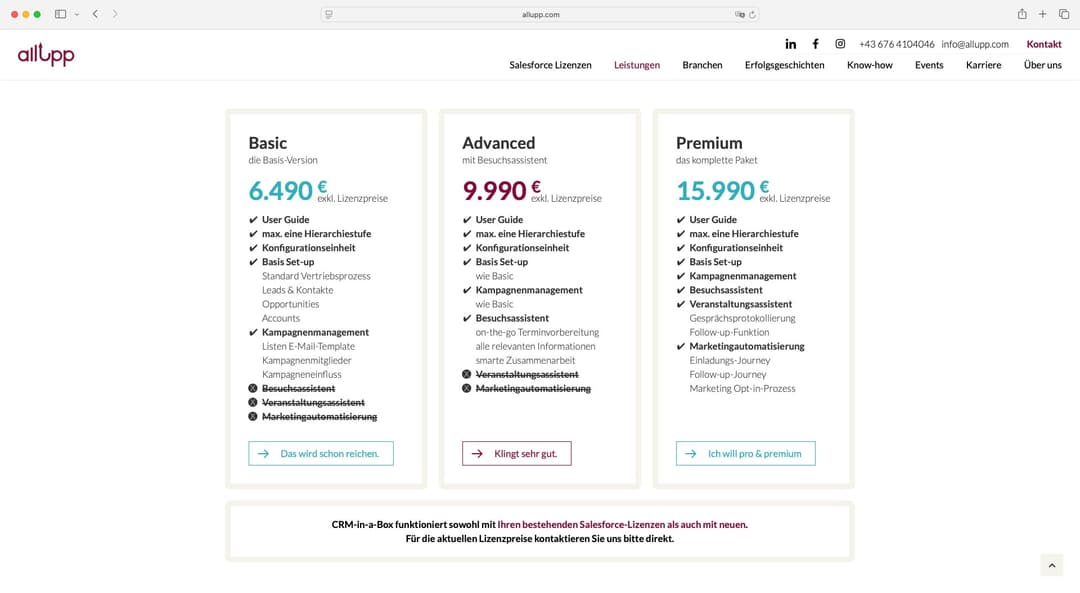
Task: Choose 'Ich will pro & premium' button
Action: point(746,453)
